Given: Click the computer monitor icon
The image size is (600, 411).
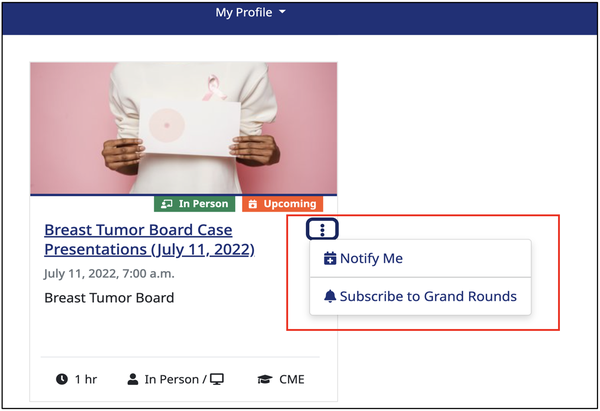Looking at the screenshot, I should click(x=217, y=379).
